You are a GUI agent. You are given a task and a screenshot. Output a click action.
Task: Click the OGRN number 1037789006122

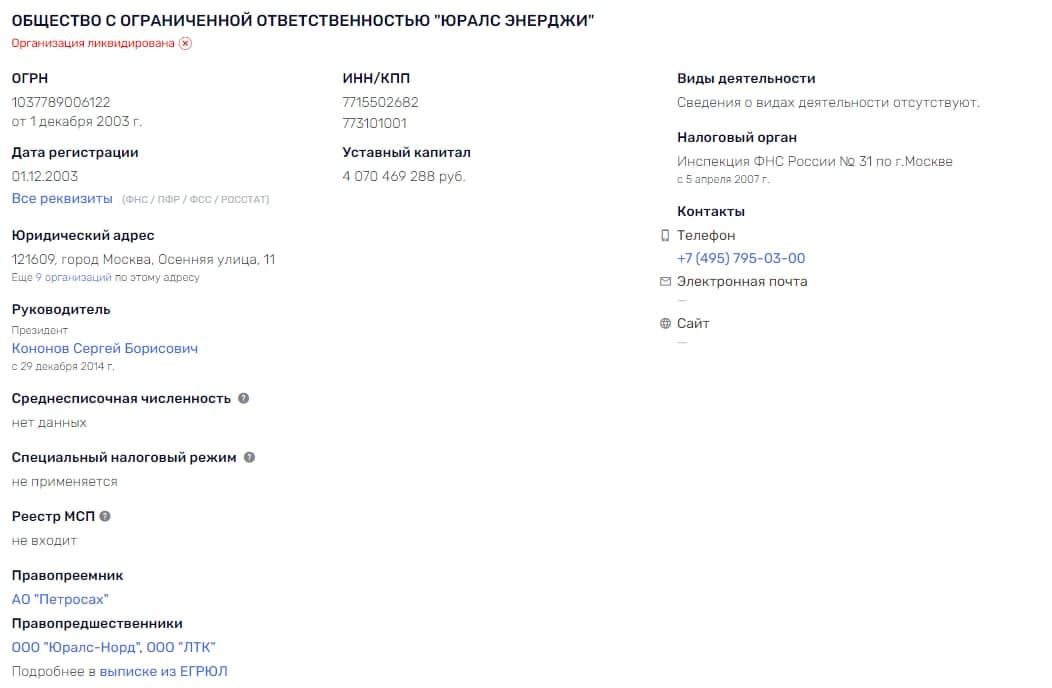[x=61, y=102]
